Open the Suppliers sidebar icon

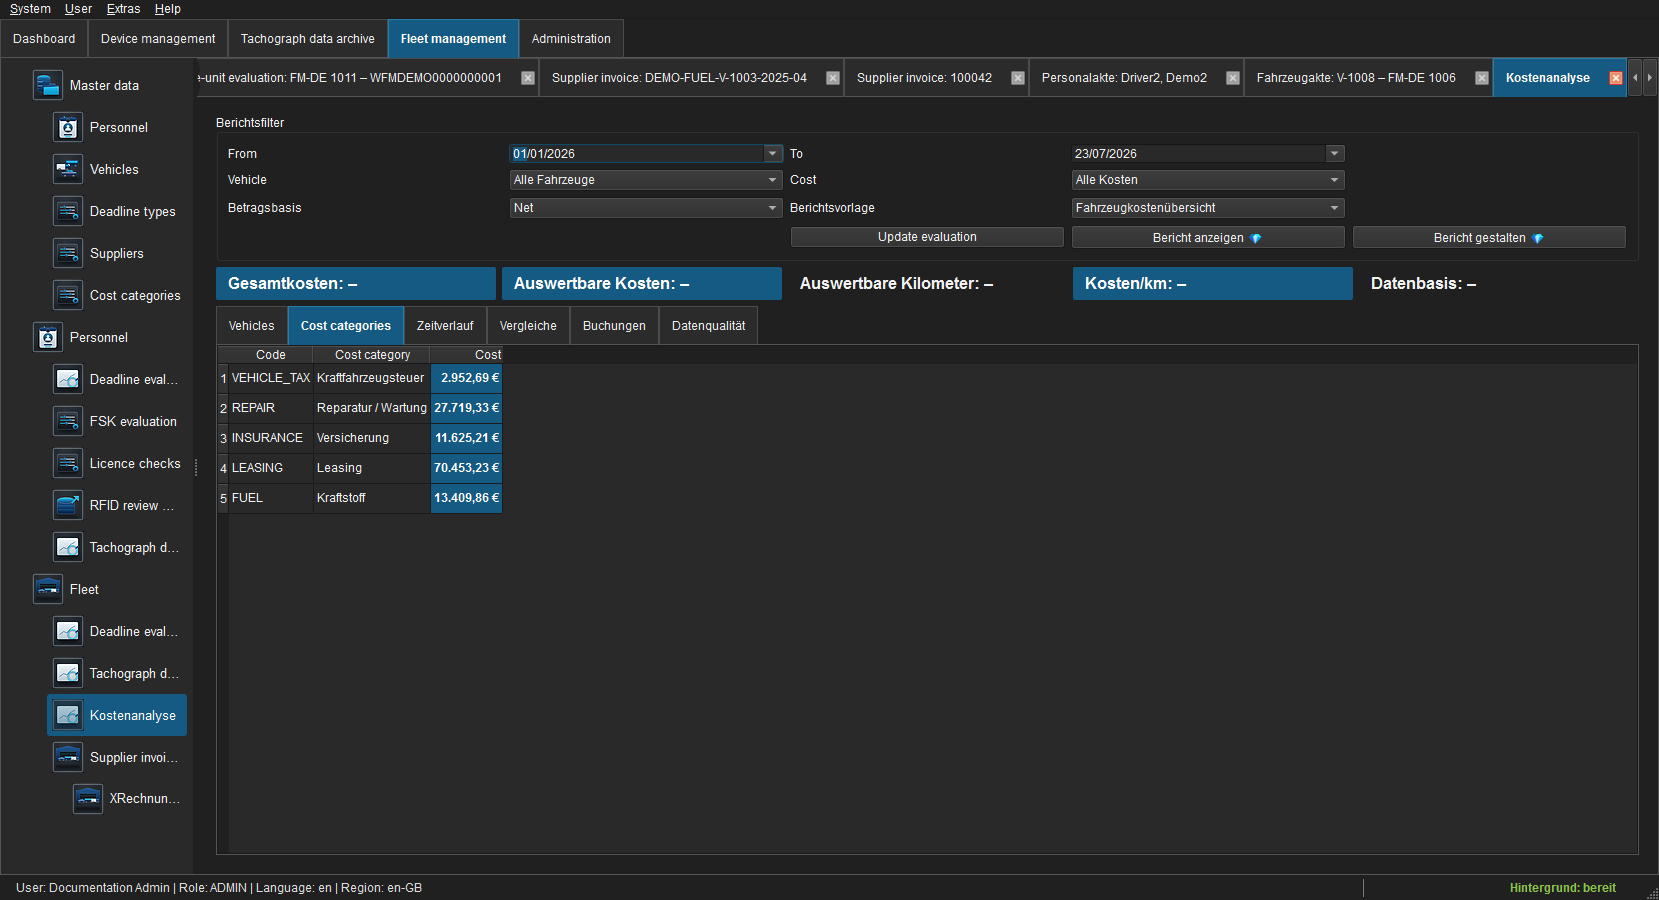tap(68, 253)
